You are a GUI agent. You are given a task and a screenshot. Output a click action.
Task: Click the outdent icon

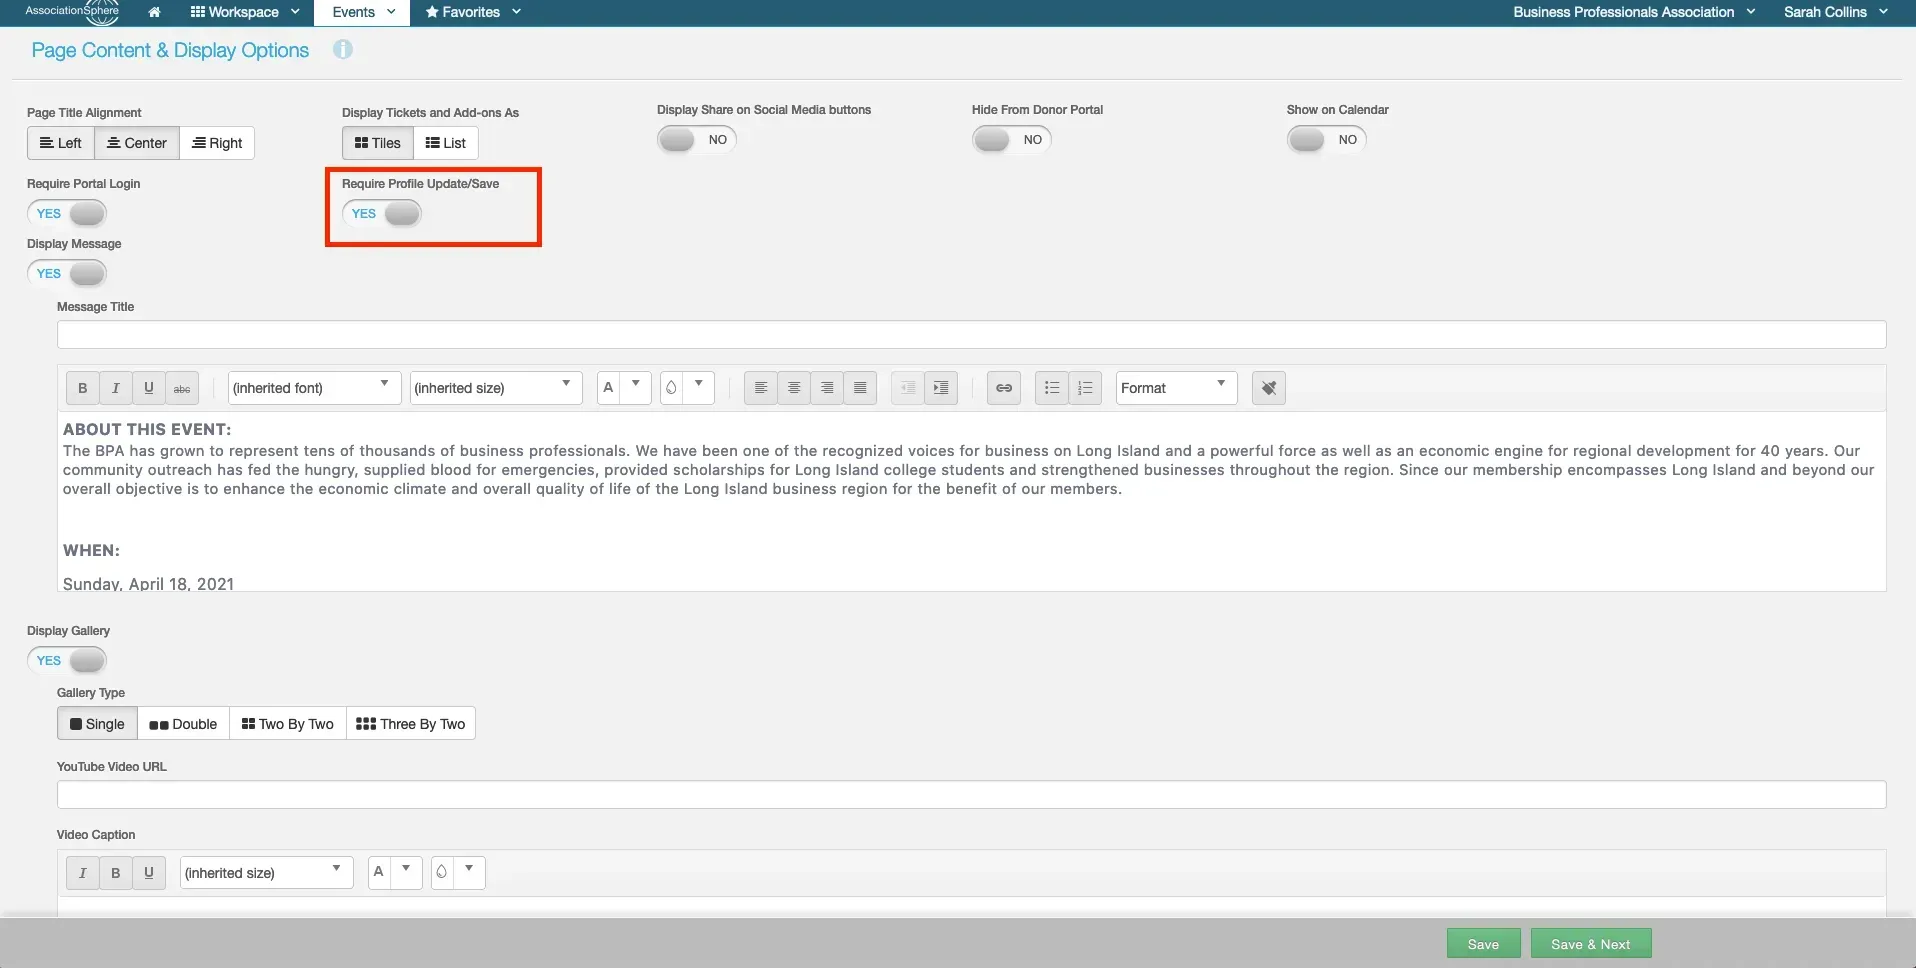(x=908, y=388)
